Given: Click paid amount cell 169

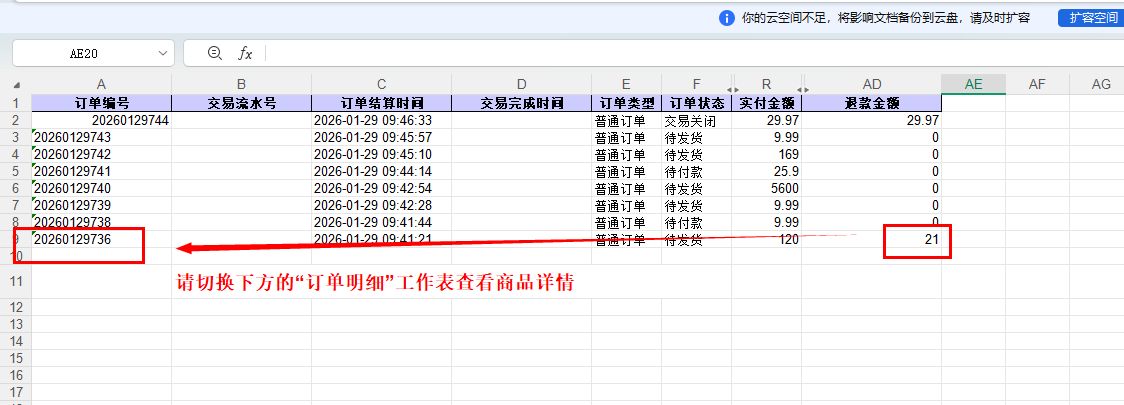Looking at the screenshot, I should click(x=767, y=154).
